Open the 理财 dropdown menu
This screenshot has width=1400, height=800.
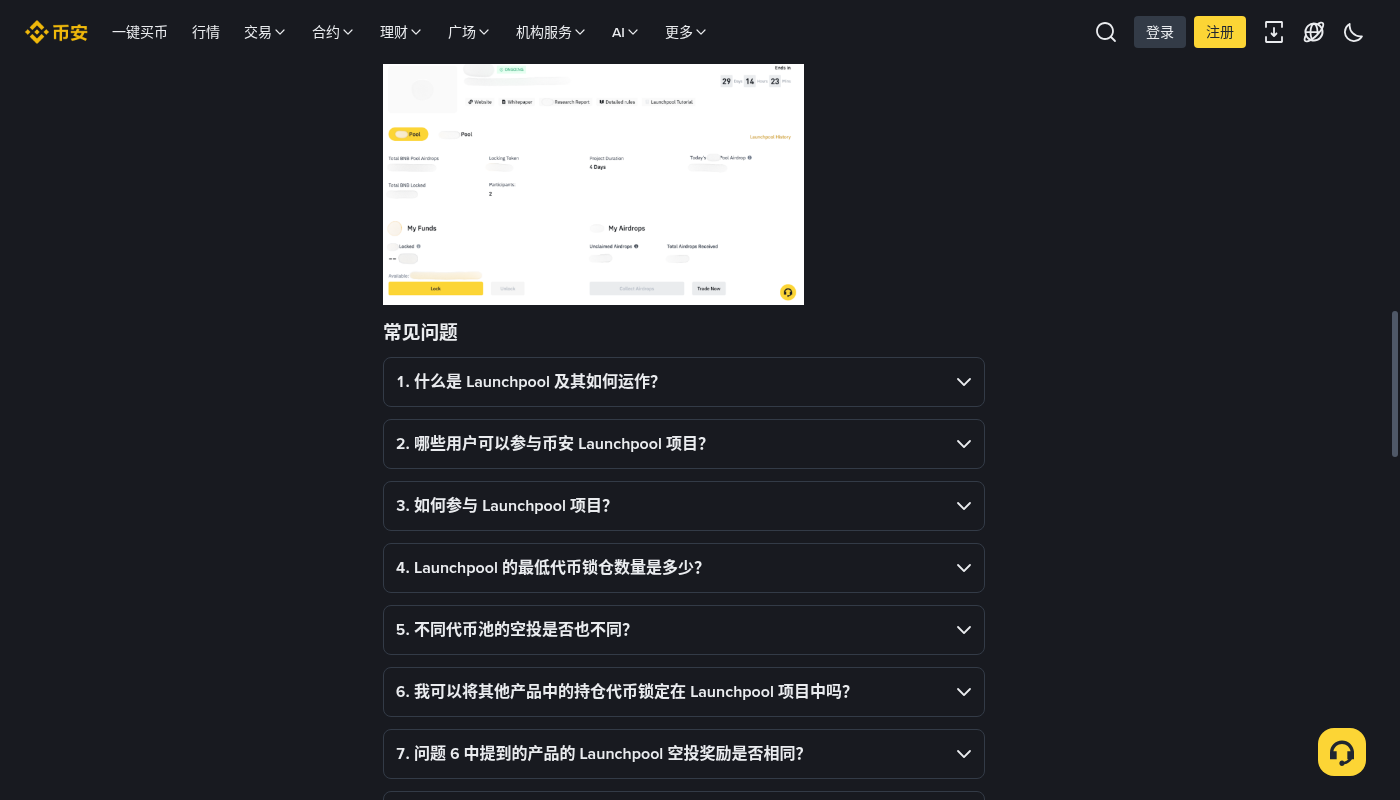401,32
